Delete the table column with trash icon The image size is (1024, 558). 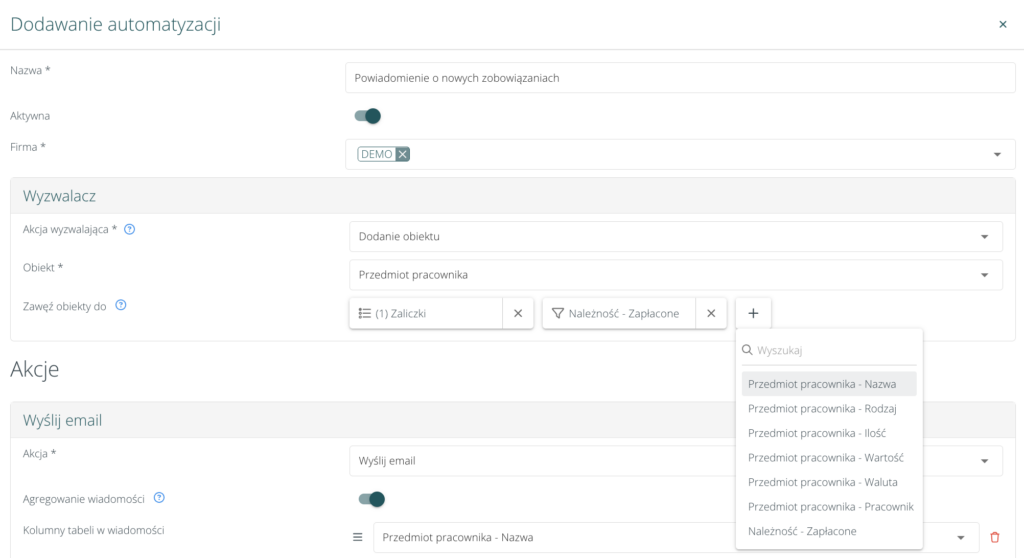pyautogui.click(x=994, y=538)
